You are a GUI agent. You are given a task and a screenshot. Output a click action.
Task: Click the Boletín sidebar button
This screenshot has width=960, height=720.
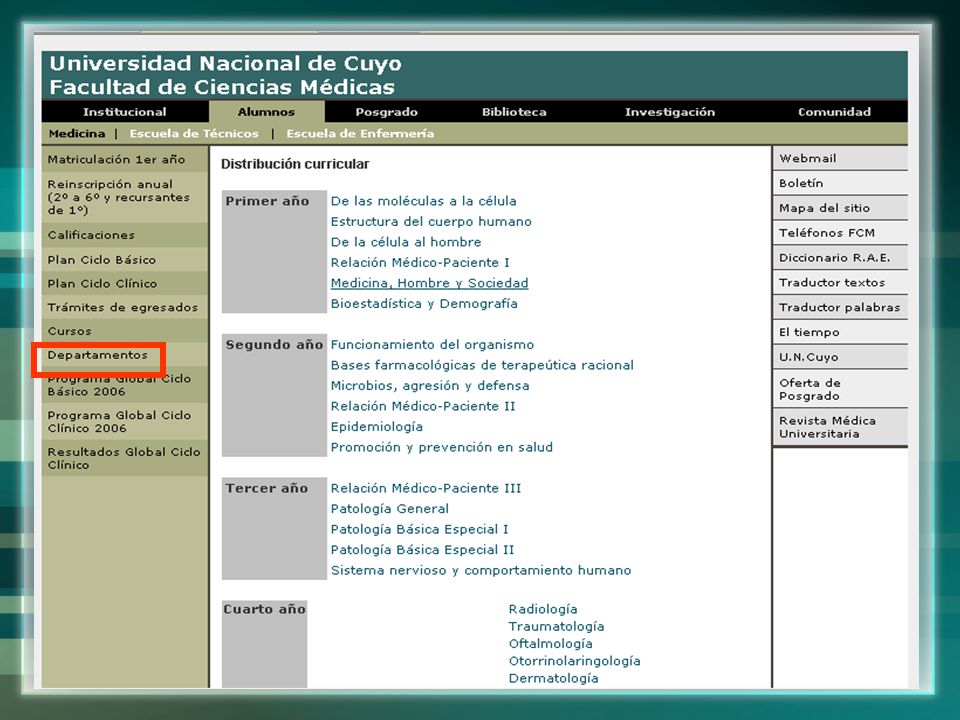point(841,183)
